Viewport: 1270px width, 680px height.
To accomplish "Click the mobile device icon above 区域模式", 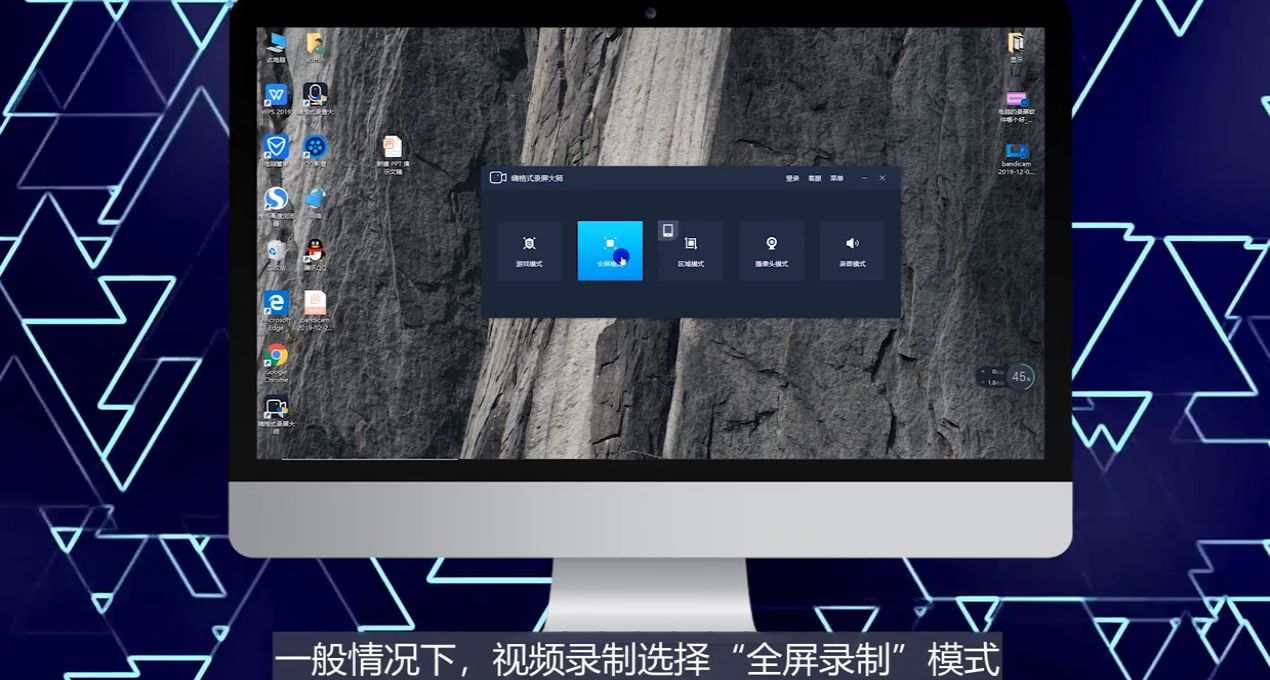I will [x=668, y=229].
